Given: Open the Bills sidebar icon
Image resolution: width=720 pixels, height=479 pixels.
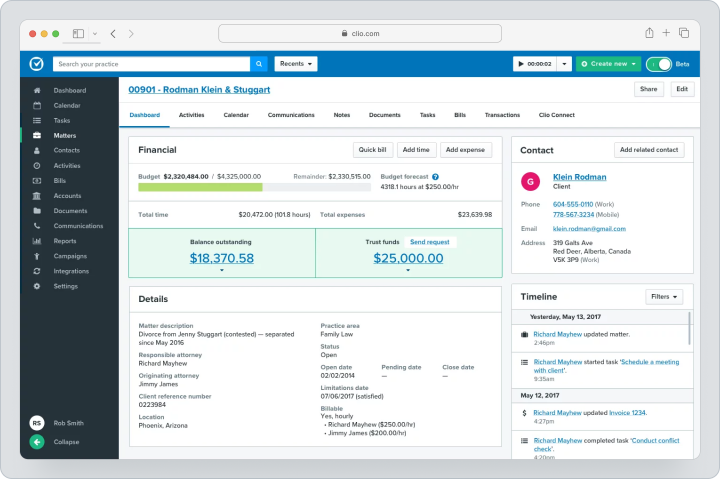Looking at the screenshot, I should click(37, 180).
